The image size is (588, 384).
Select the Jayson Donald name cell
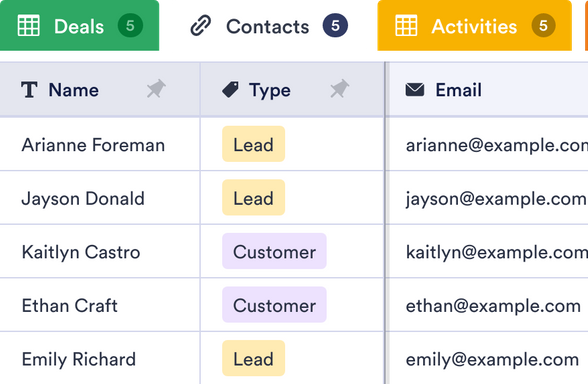[100, 198]
